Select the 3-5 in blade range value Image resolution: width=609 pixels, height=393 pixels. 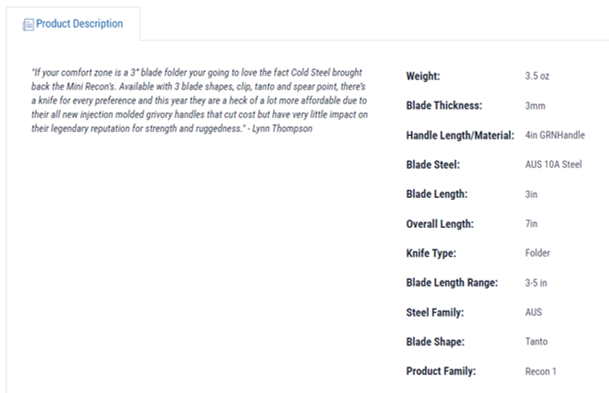(536, 283)
